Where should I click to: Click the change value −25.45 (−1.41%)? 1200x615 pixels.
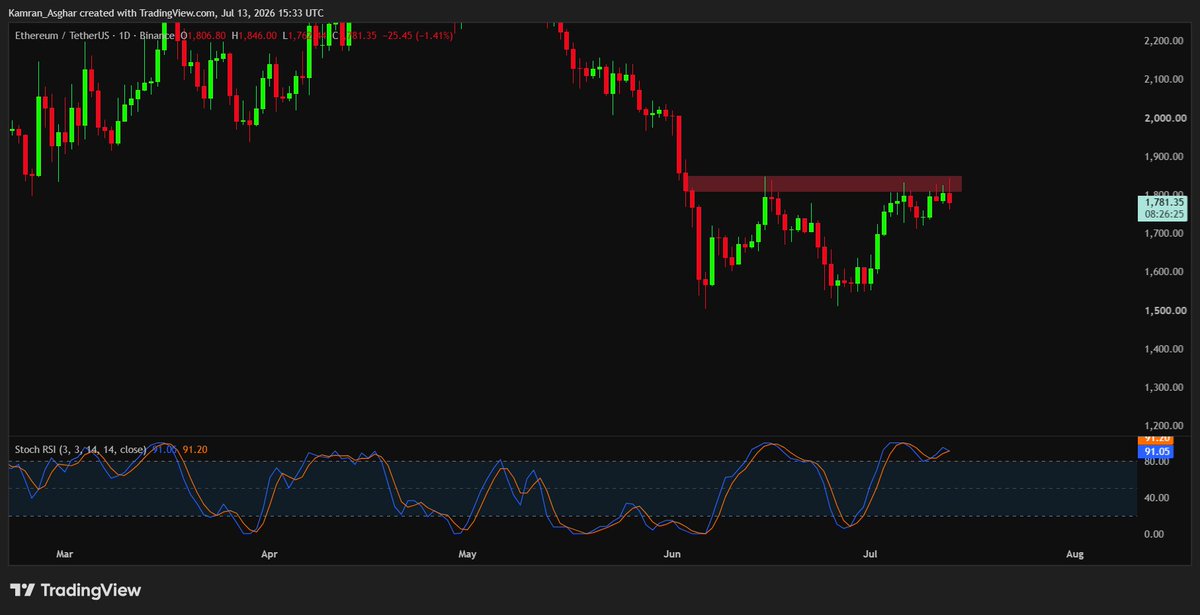pyautogui.click(x=418, y=36)
